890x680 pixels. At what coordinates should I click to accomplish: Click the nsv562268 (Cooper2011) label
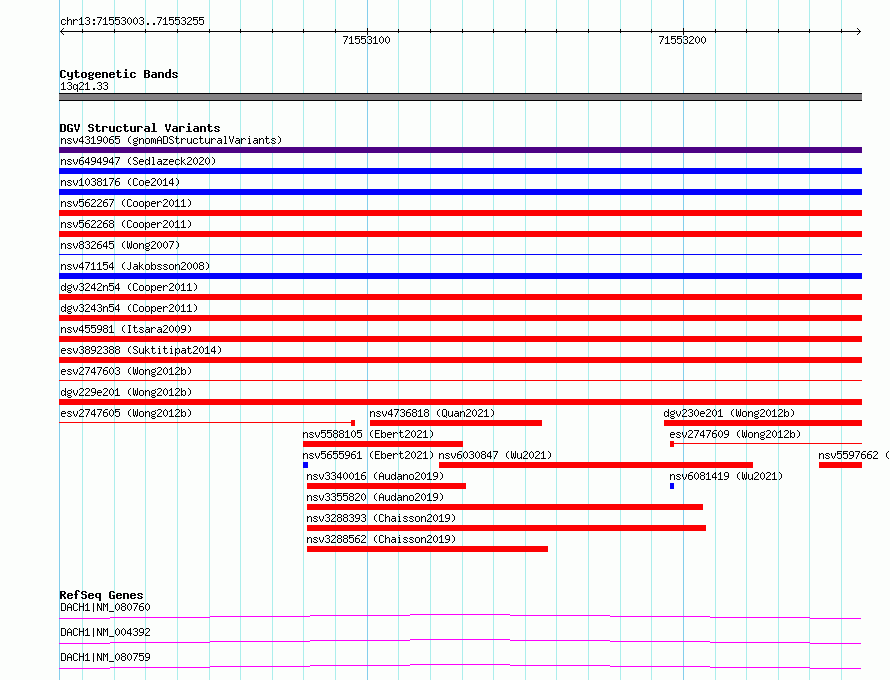click(126, 224)
